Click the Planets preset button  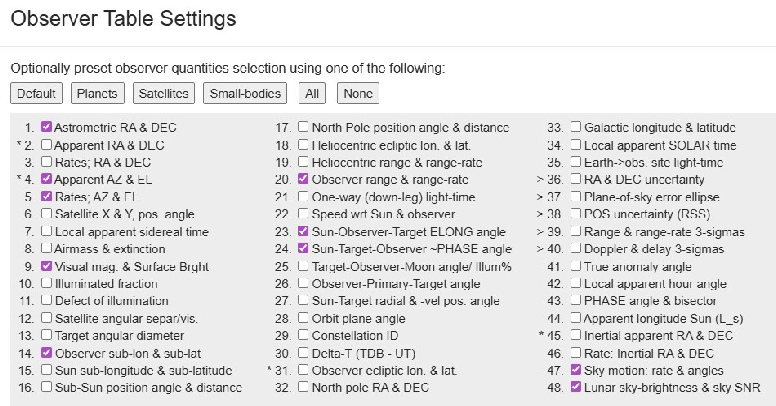click(x=97, y=93)
